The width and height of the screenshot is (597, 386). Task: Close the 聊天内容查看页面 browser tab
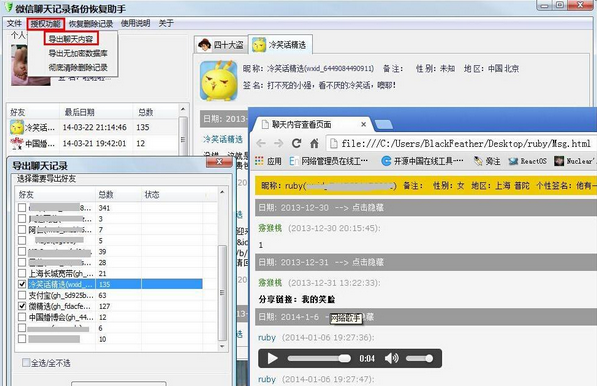click(363, 124)
